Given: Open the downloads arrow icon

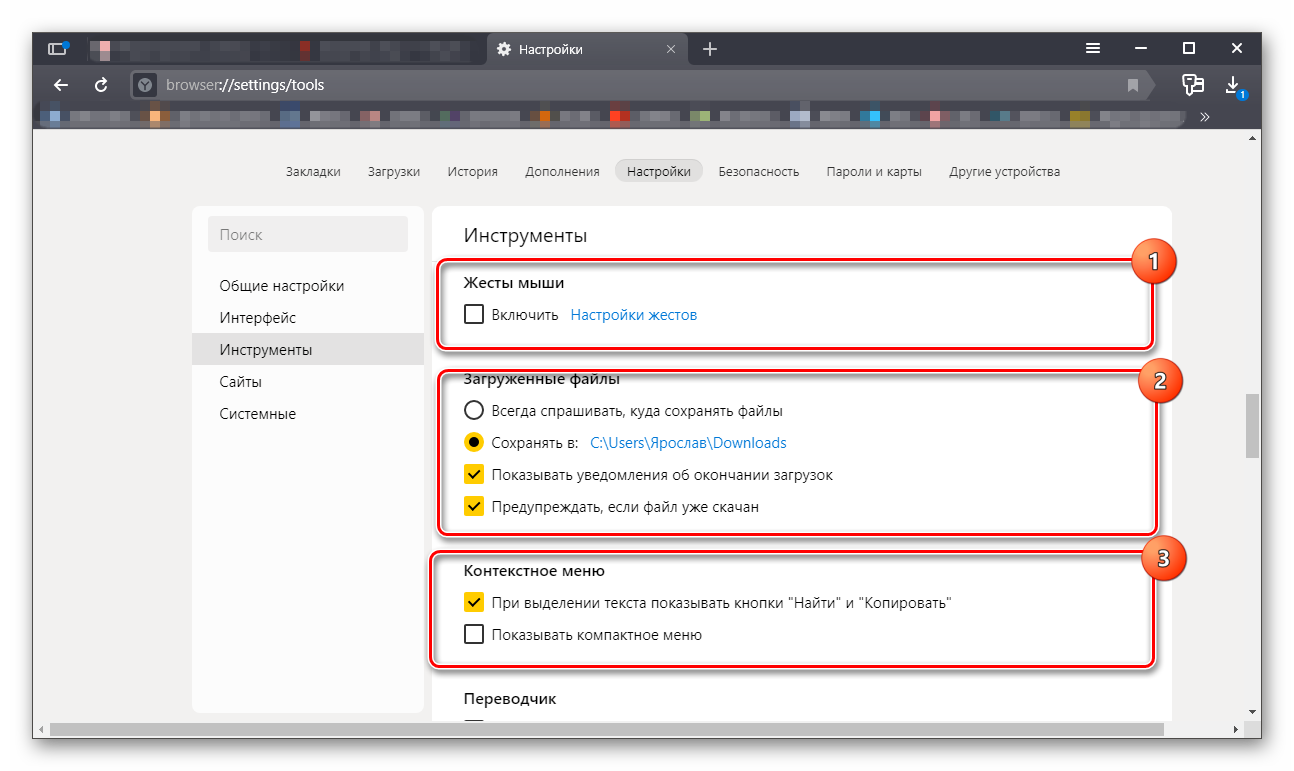Looking at the screenshot, I should [1233, 84].
